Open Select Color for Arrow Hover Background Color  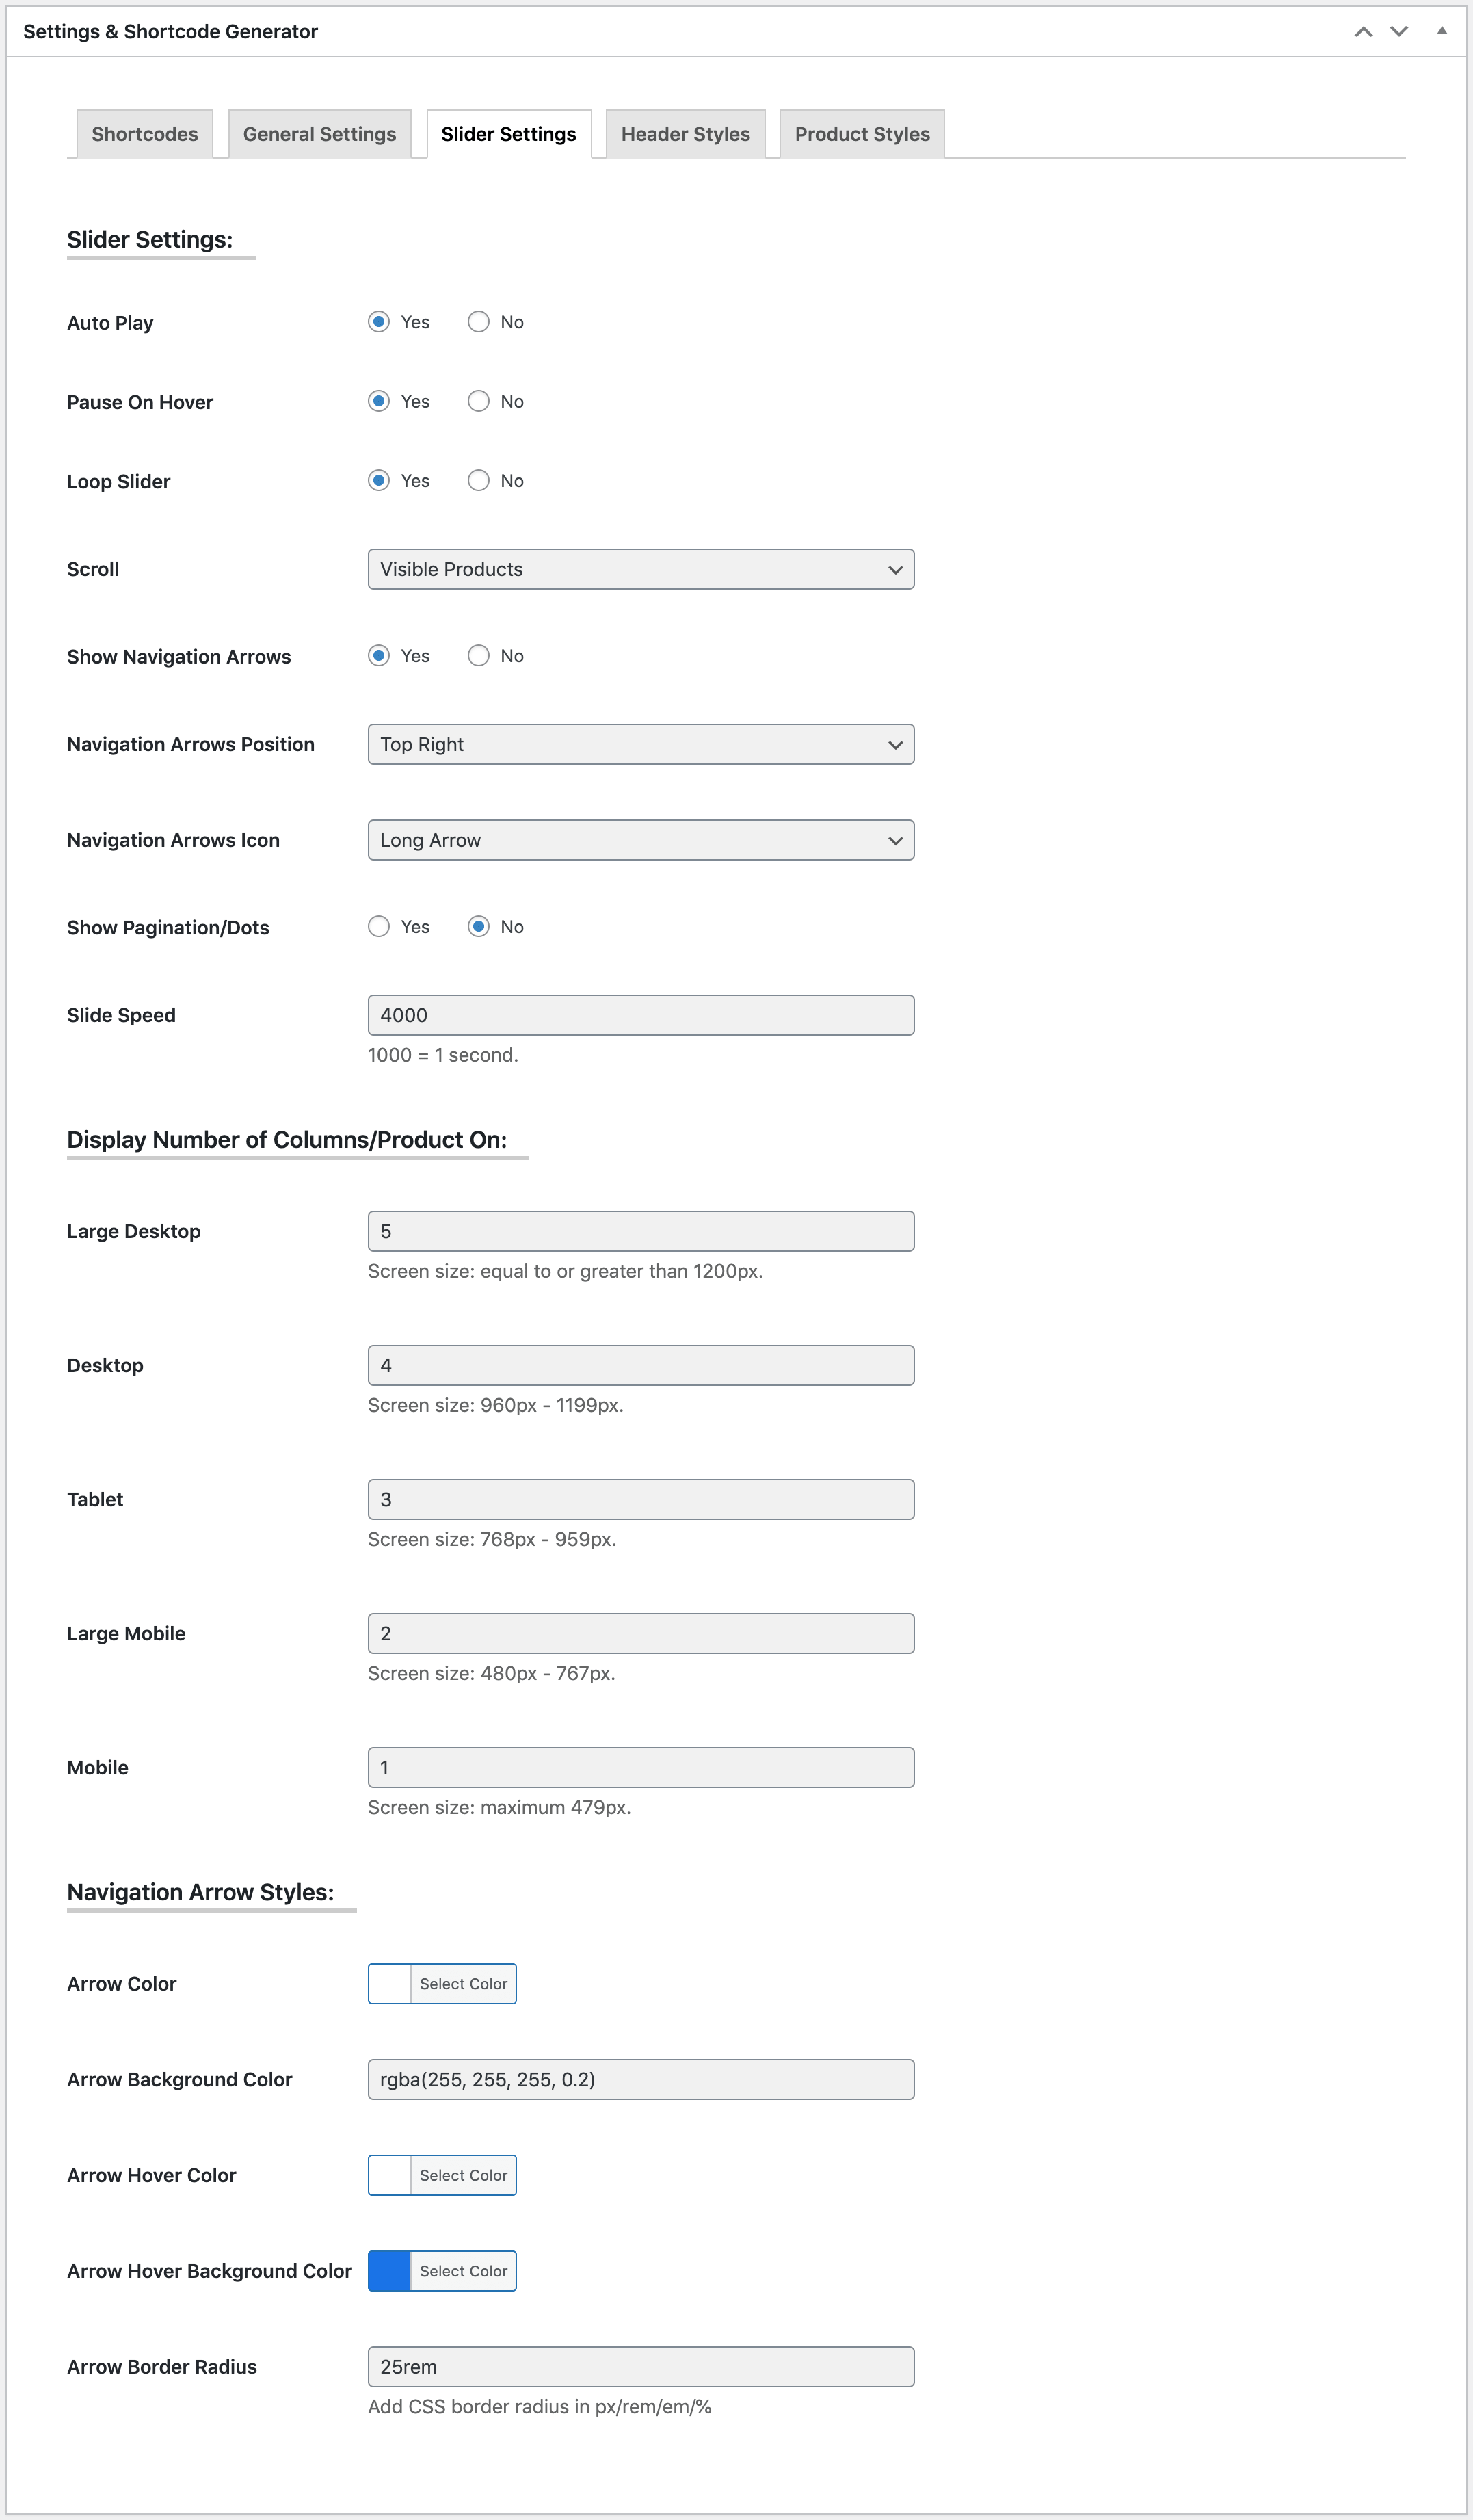[x=463, y=2271]
